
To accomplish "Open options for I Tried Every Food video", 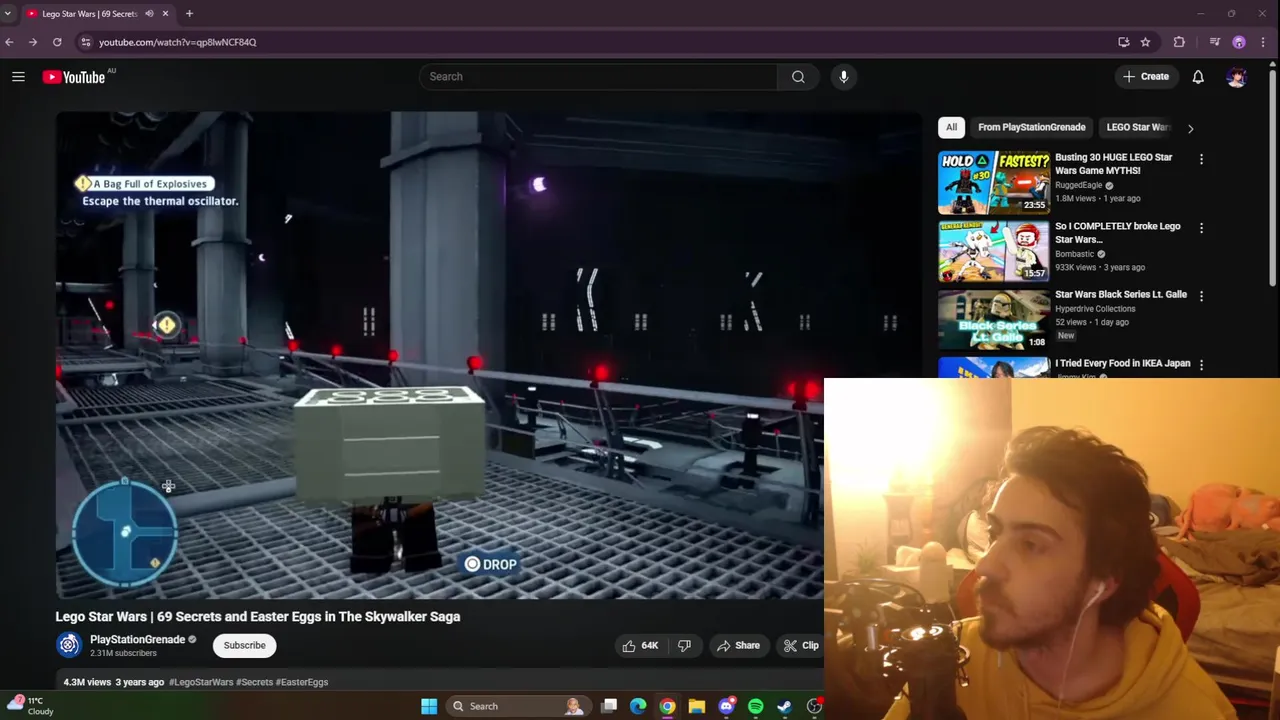I will (x=1201, y=365).
